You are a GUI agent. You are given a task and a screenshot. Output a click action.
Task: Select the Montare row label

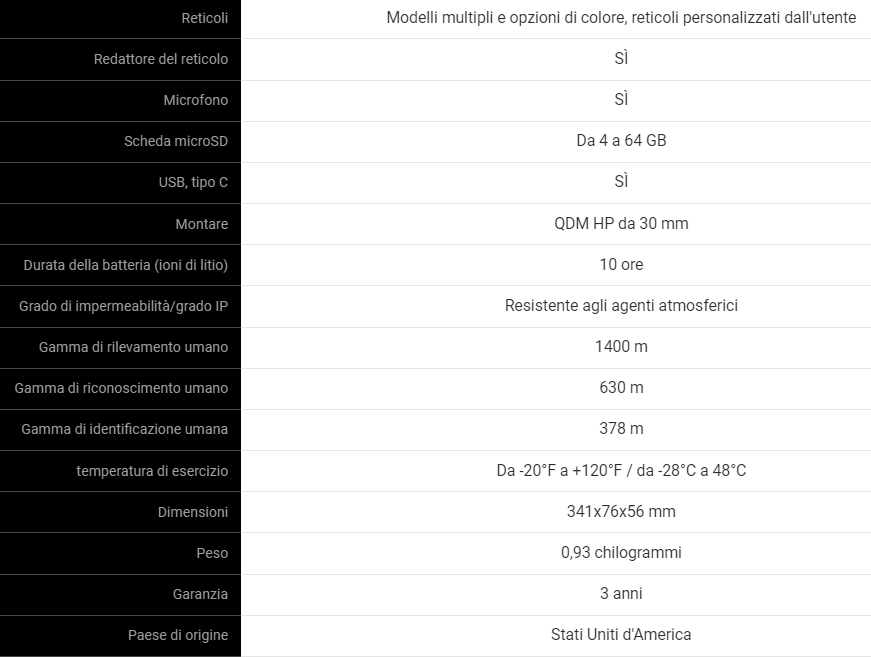click(202, 224)
